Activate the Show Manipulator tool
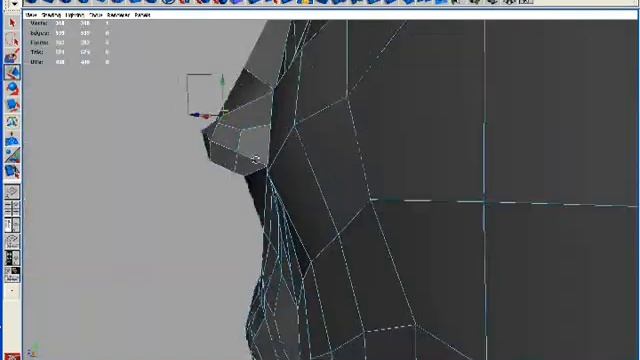The width and height of the screenshot is (640, 360). (x=12, y=155)
